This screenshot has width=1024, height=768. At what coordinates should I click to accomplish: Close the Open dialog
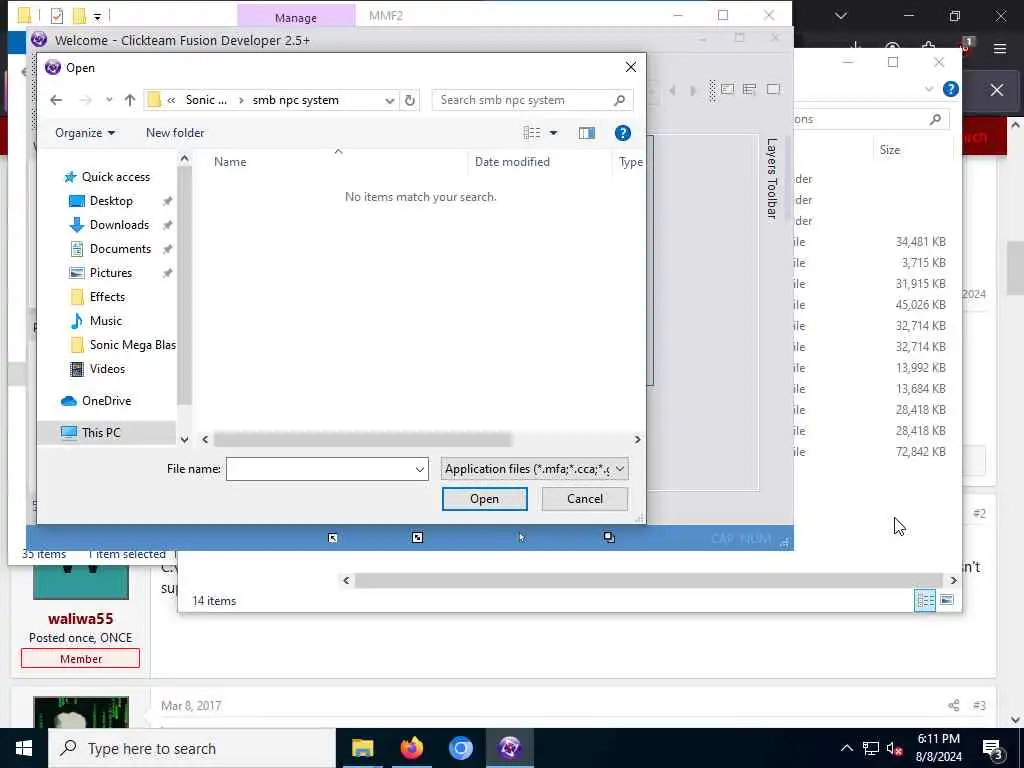click(x=630, y=67)
